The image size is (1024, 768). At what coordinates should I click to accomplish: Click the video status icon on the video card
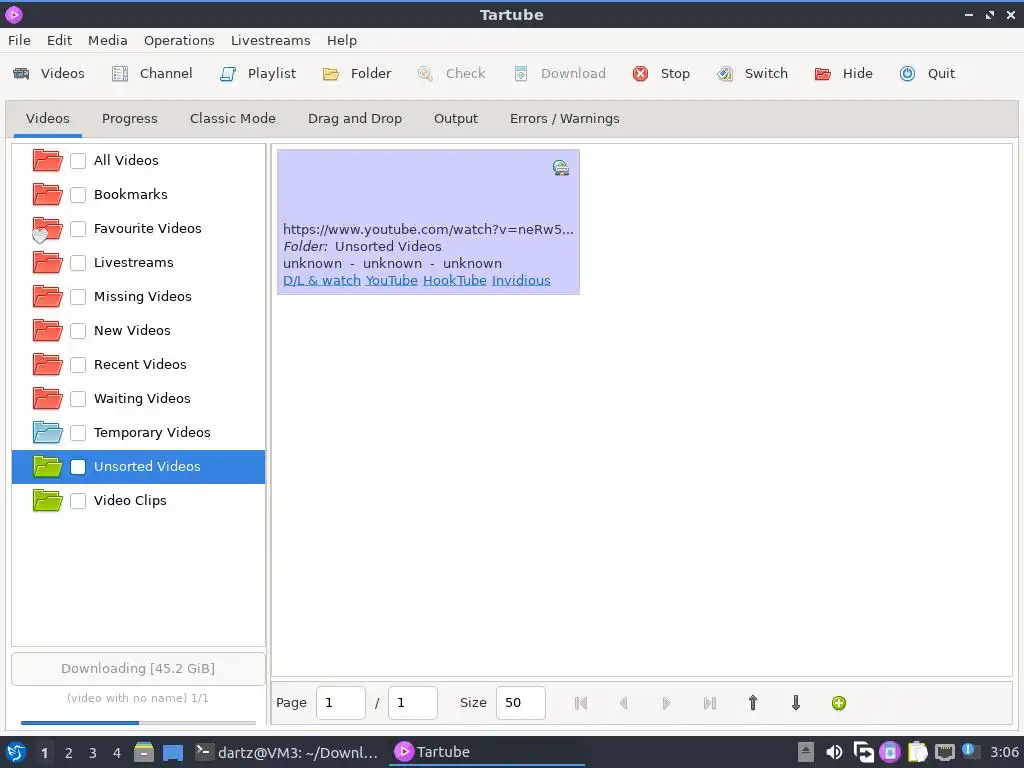[560, 168]
